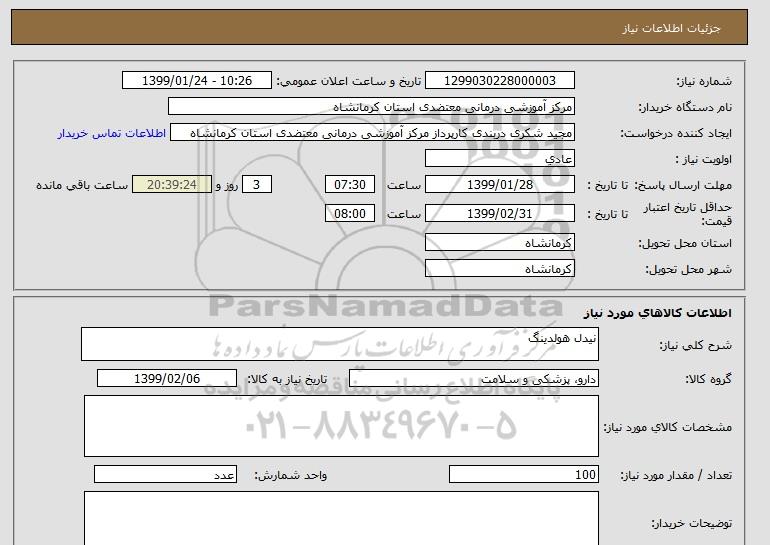Click the header title جزئیات اطلاعات نیاز

tap(671, 28)
